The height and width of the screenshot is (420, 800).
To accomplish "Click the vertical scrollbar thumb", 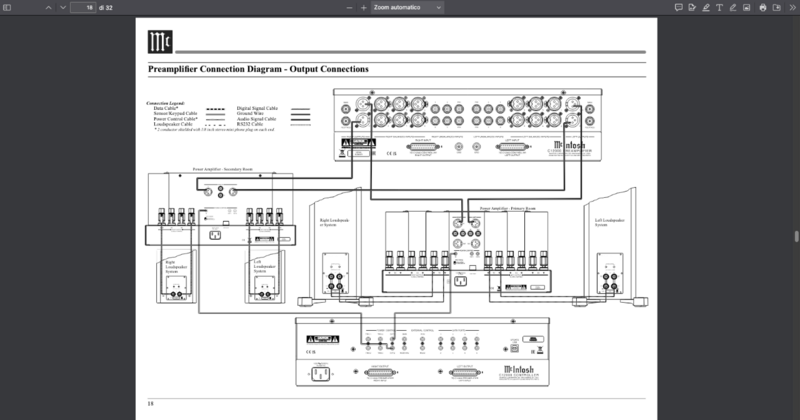I will [x=796, y=237].
